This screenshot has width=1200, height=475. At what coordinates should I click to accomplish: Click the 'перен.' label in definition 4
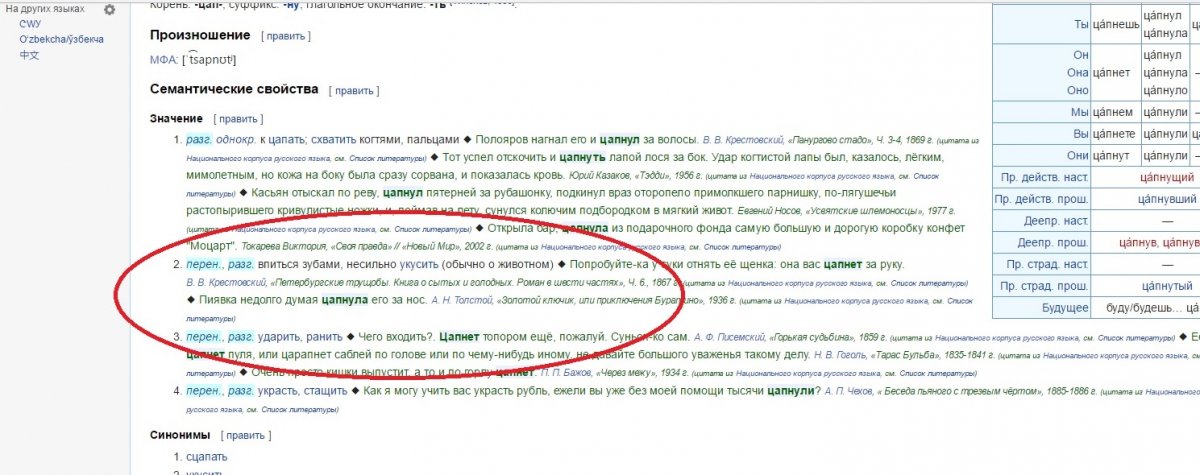(x=204, y=390)
